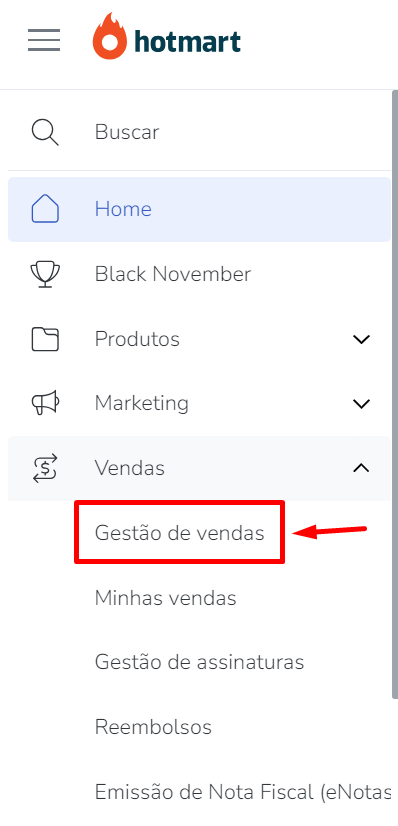Open the Minhas vendas item
The width and height of the screenshot is (398, 826).
click(165, 597)
